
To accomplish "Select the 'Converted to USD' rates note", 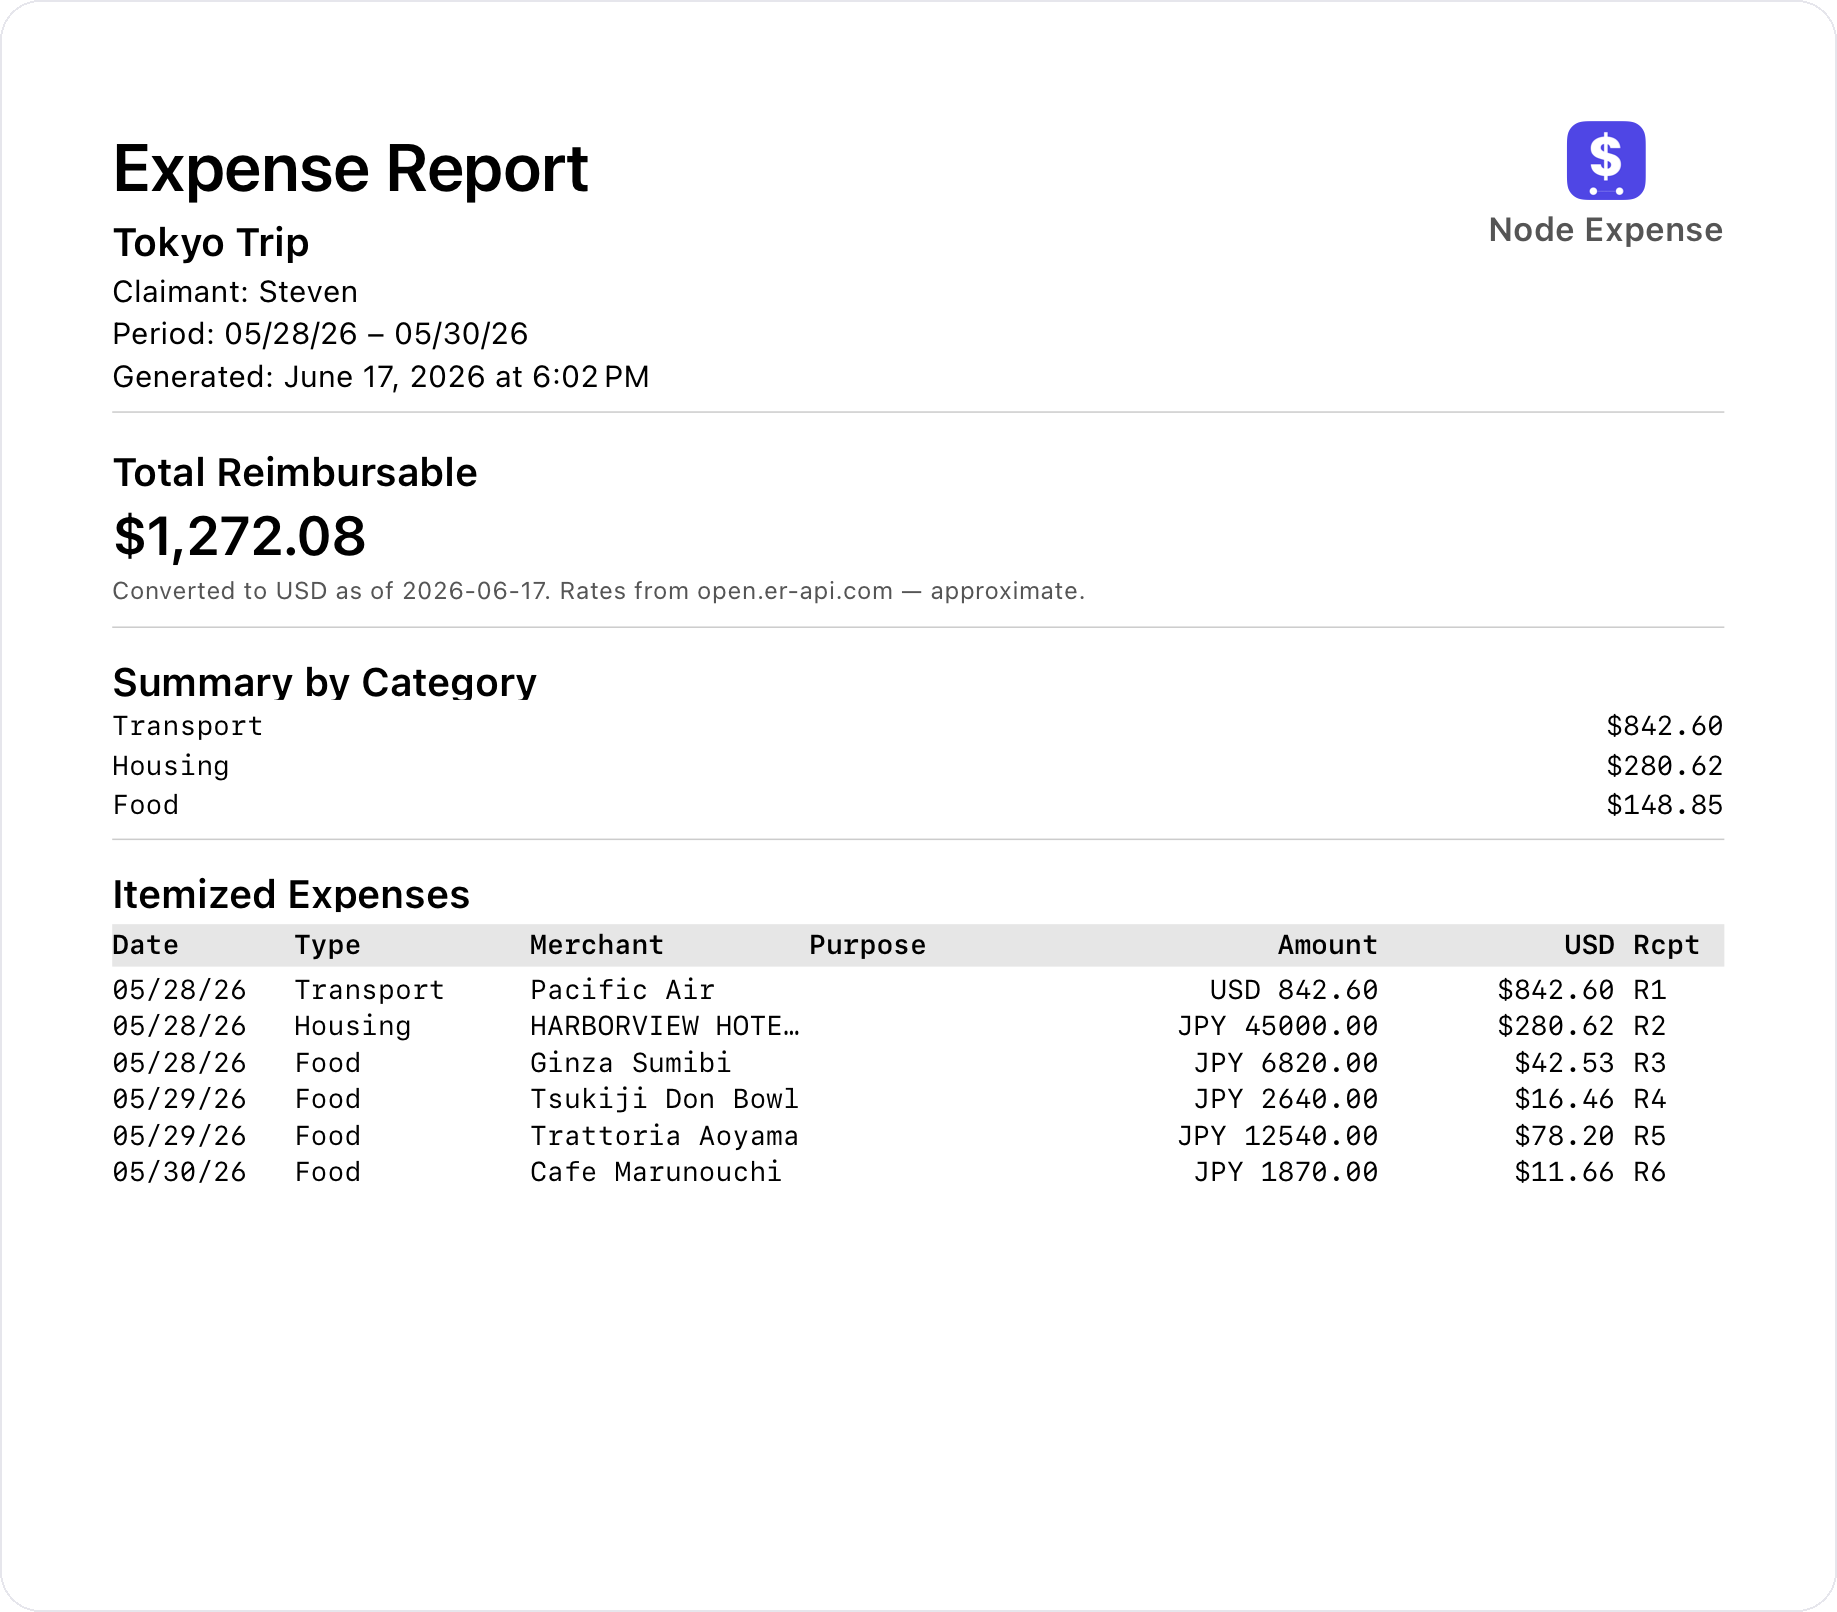I will tap(598, 591).
